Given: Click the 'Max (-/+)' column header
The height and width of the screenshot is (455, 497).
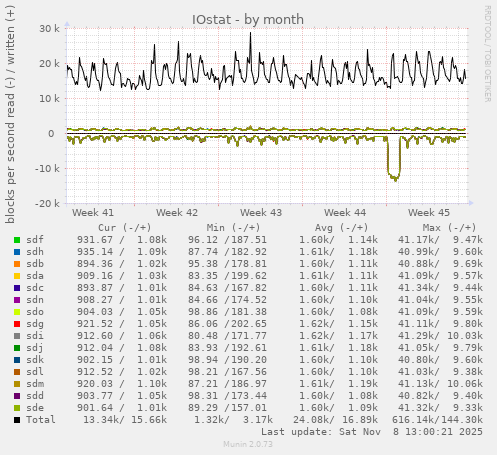Looking at the screenshot, I should click(450, 228).
